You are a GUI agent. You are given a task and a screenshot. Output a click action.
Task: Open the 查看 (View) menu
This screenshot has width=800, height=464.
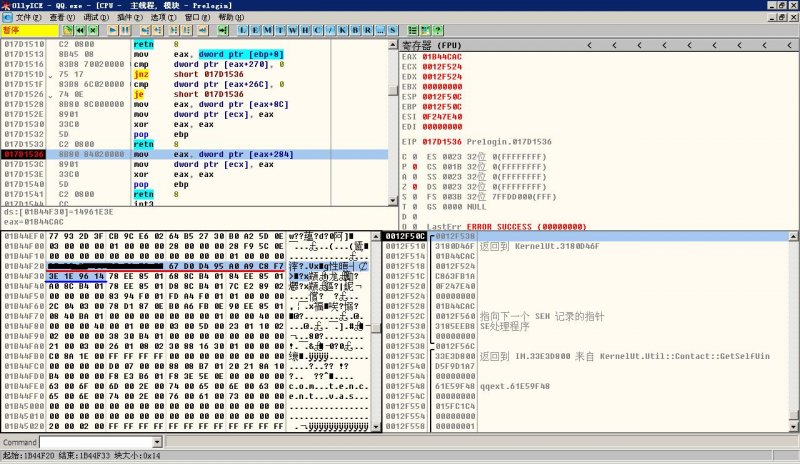62,17
